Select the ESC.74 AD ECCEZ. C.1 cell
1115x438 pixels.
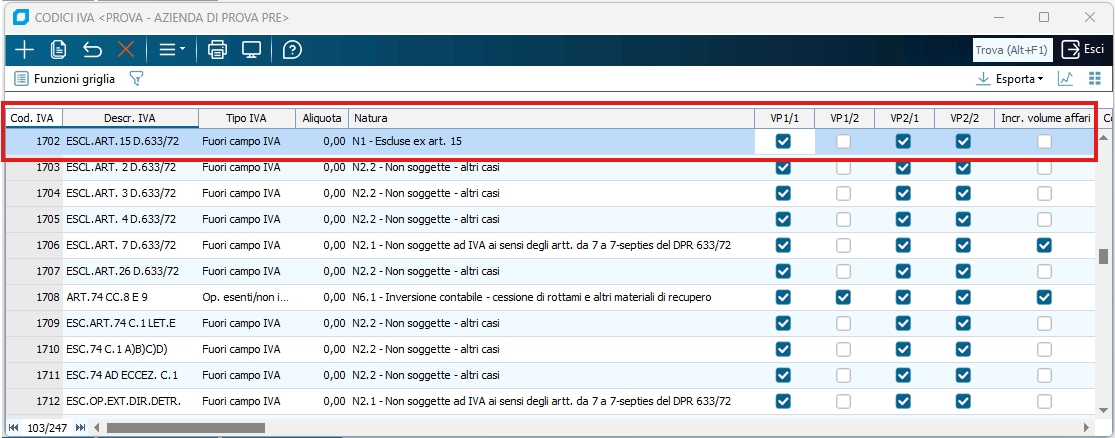coord(131,375)
